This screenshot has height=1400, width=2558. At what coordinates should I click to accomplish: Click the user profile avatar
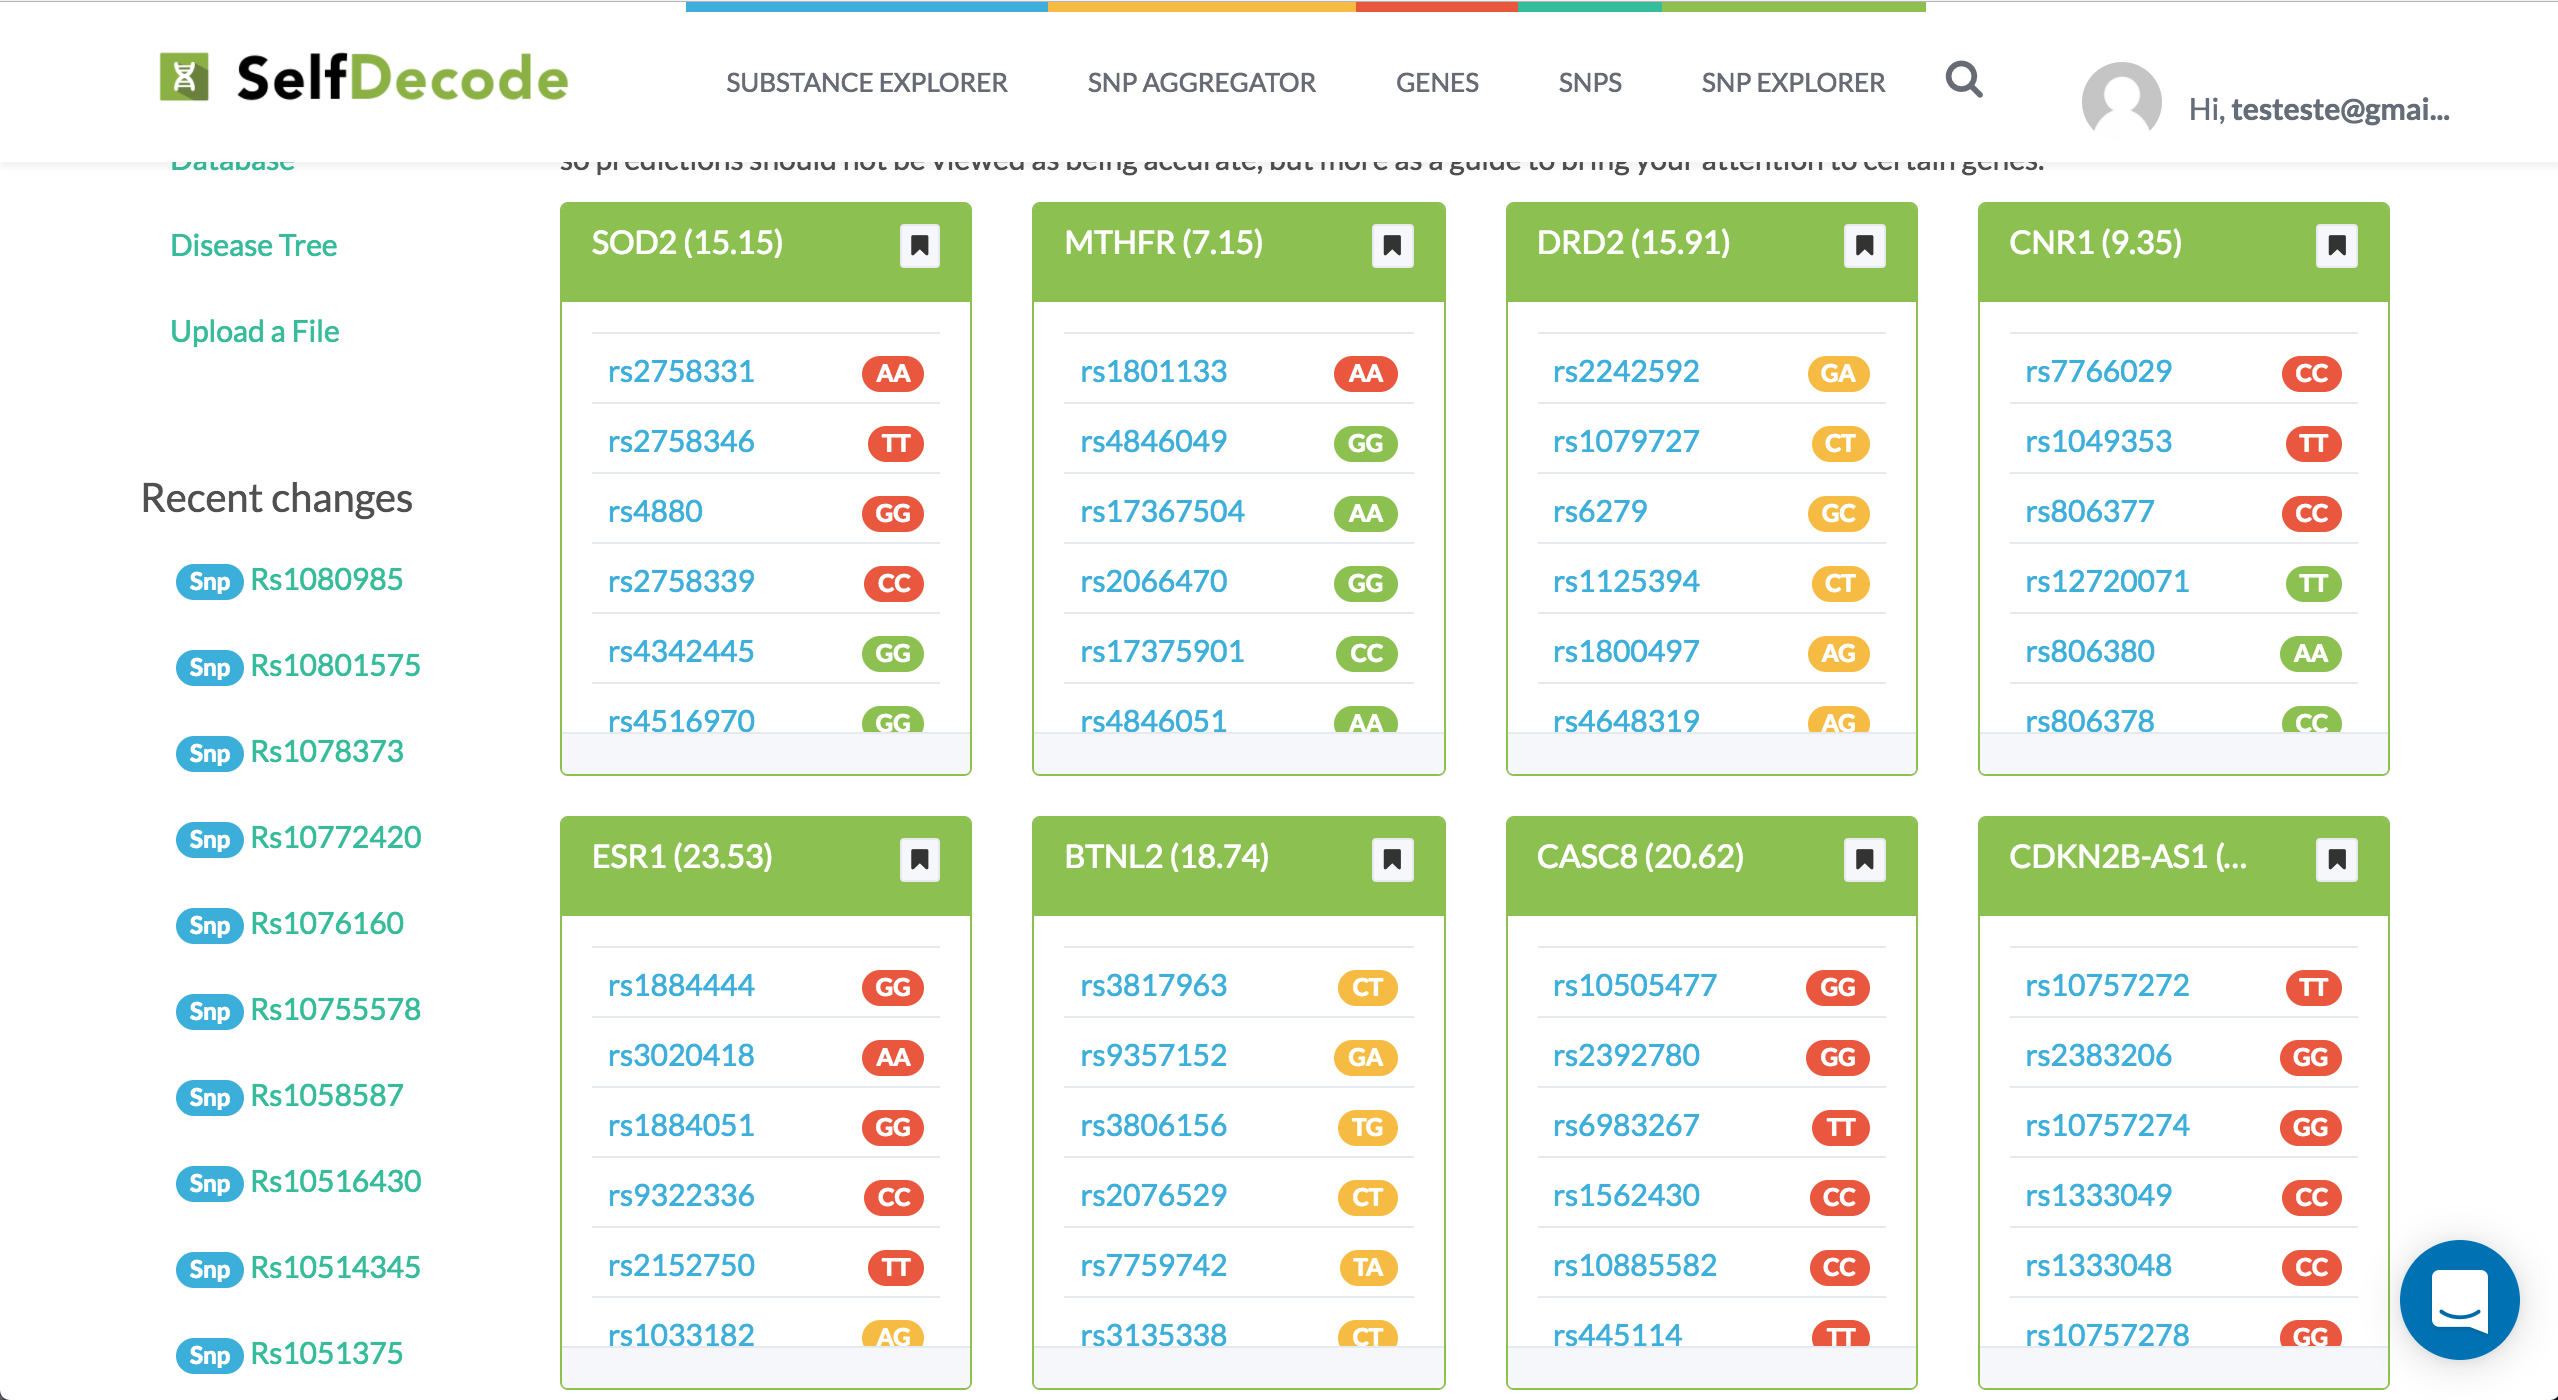2121,100
